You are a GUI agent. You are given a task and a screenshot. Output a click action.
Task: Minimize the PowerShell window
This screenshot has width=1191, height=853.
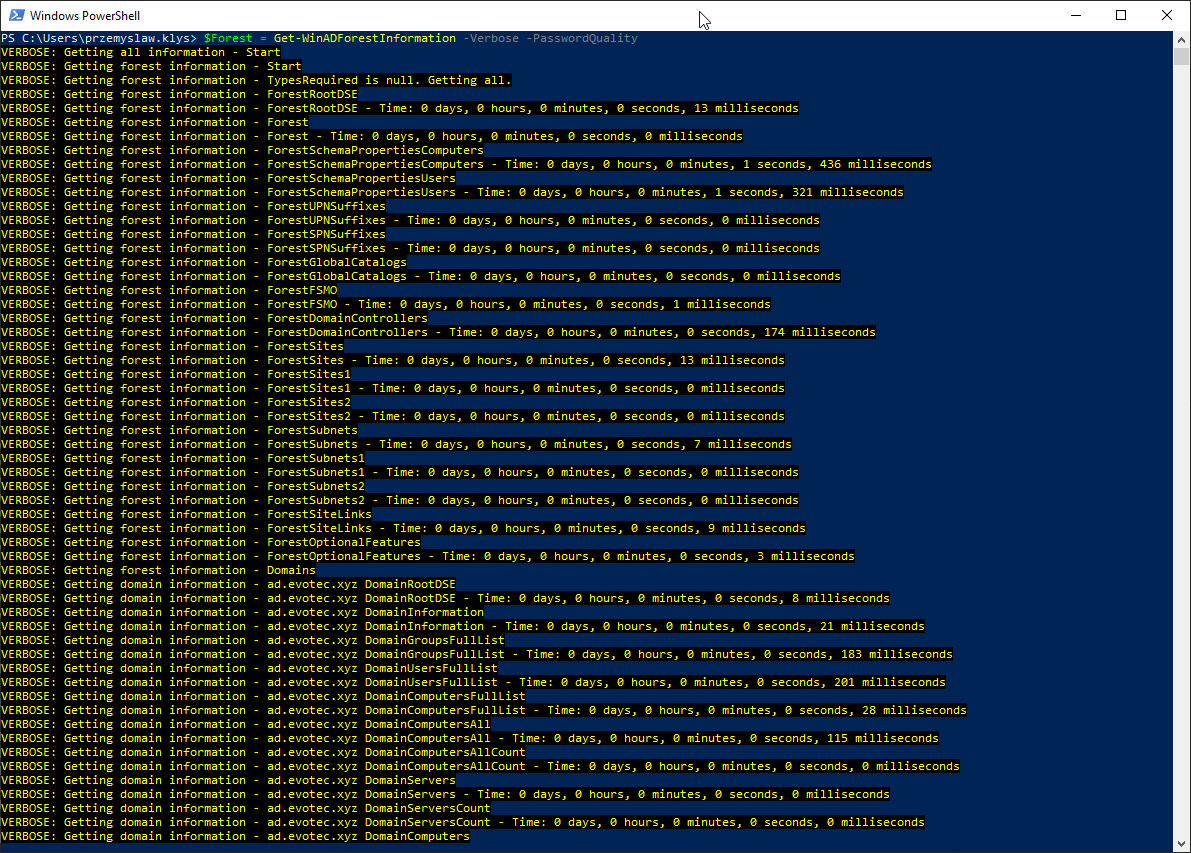click(x=1075, y=14)
